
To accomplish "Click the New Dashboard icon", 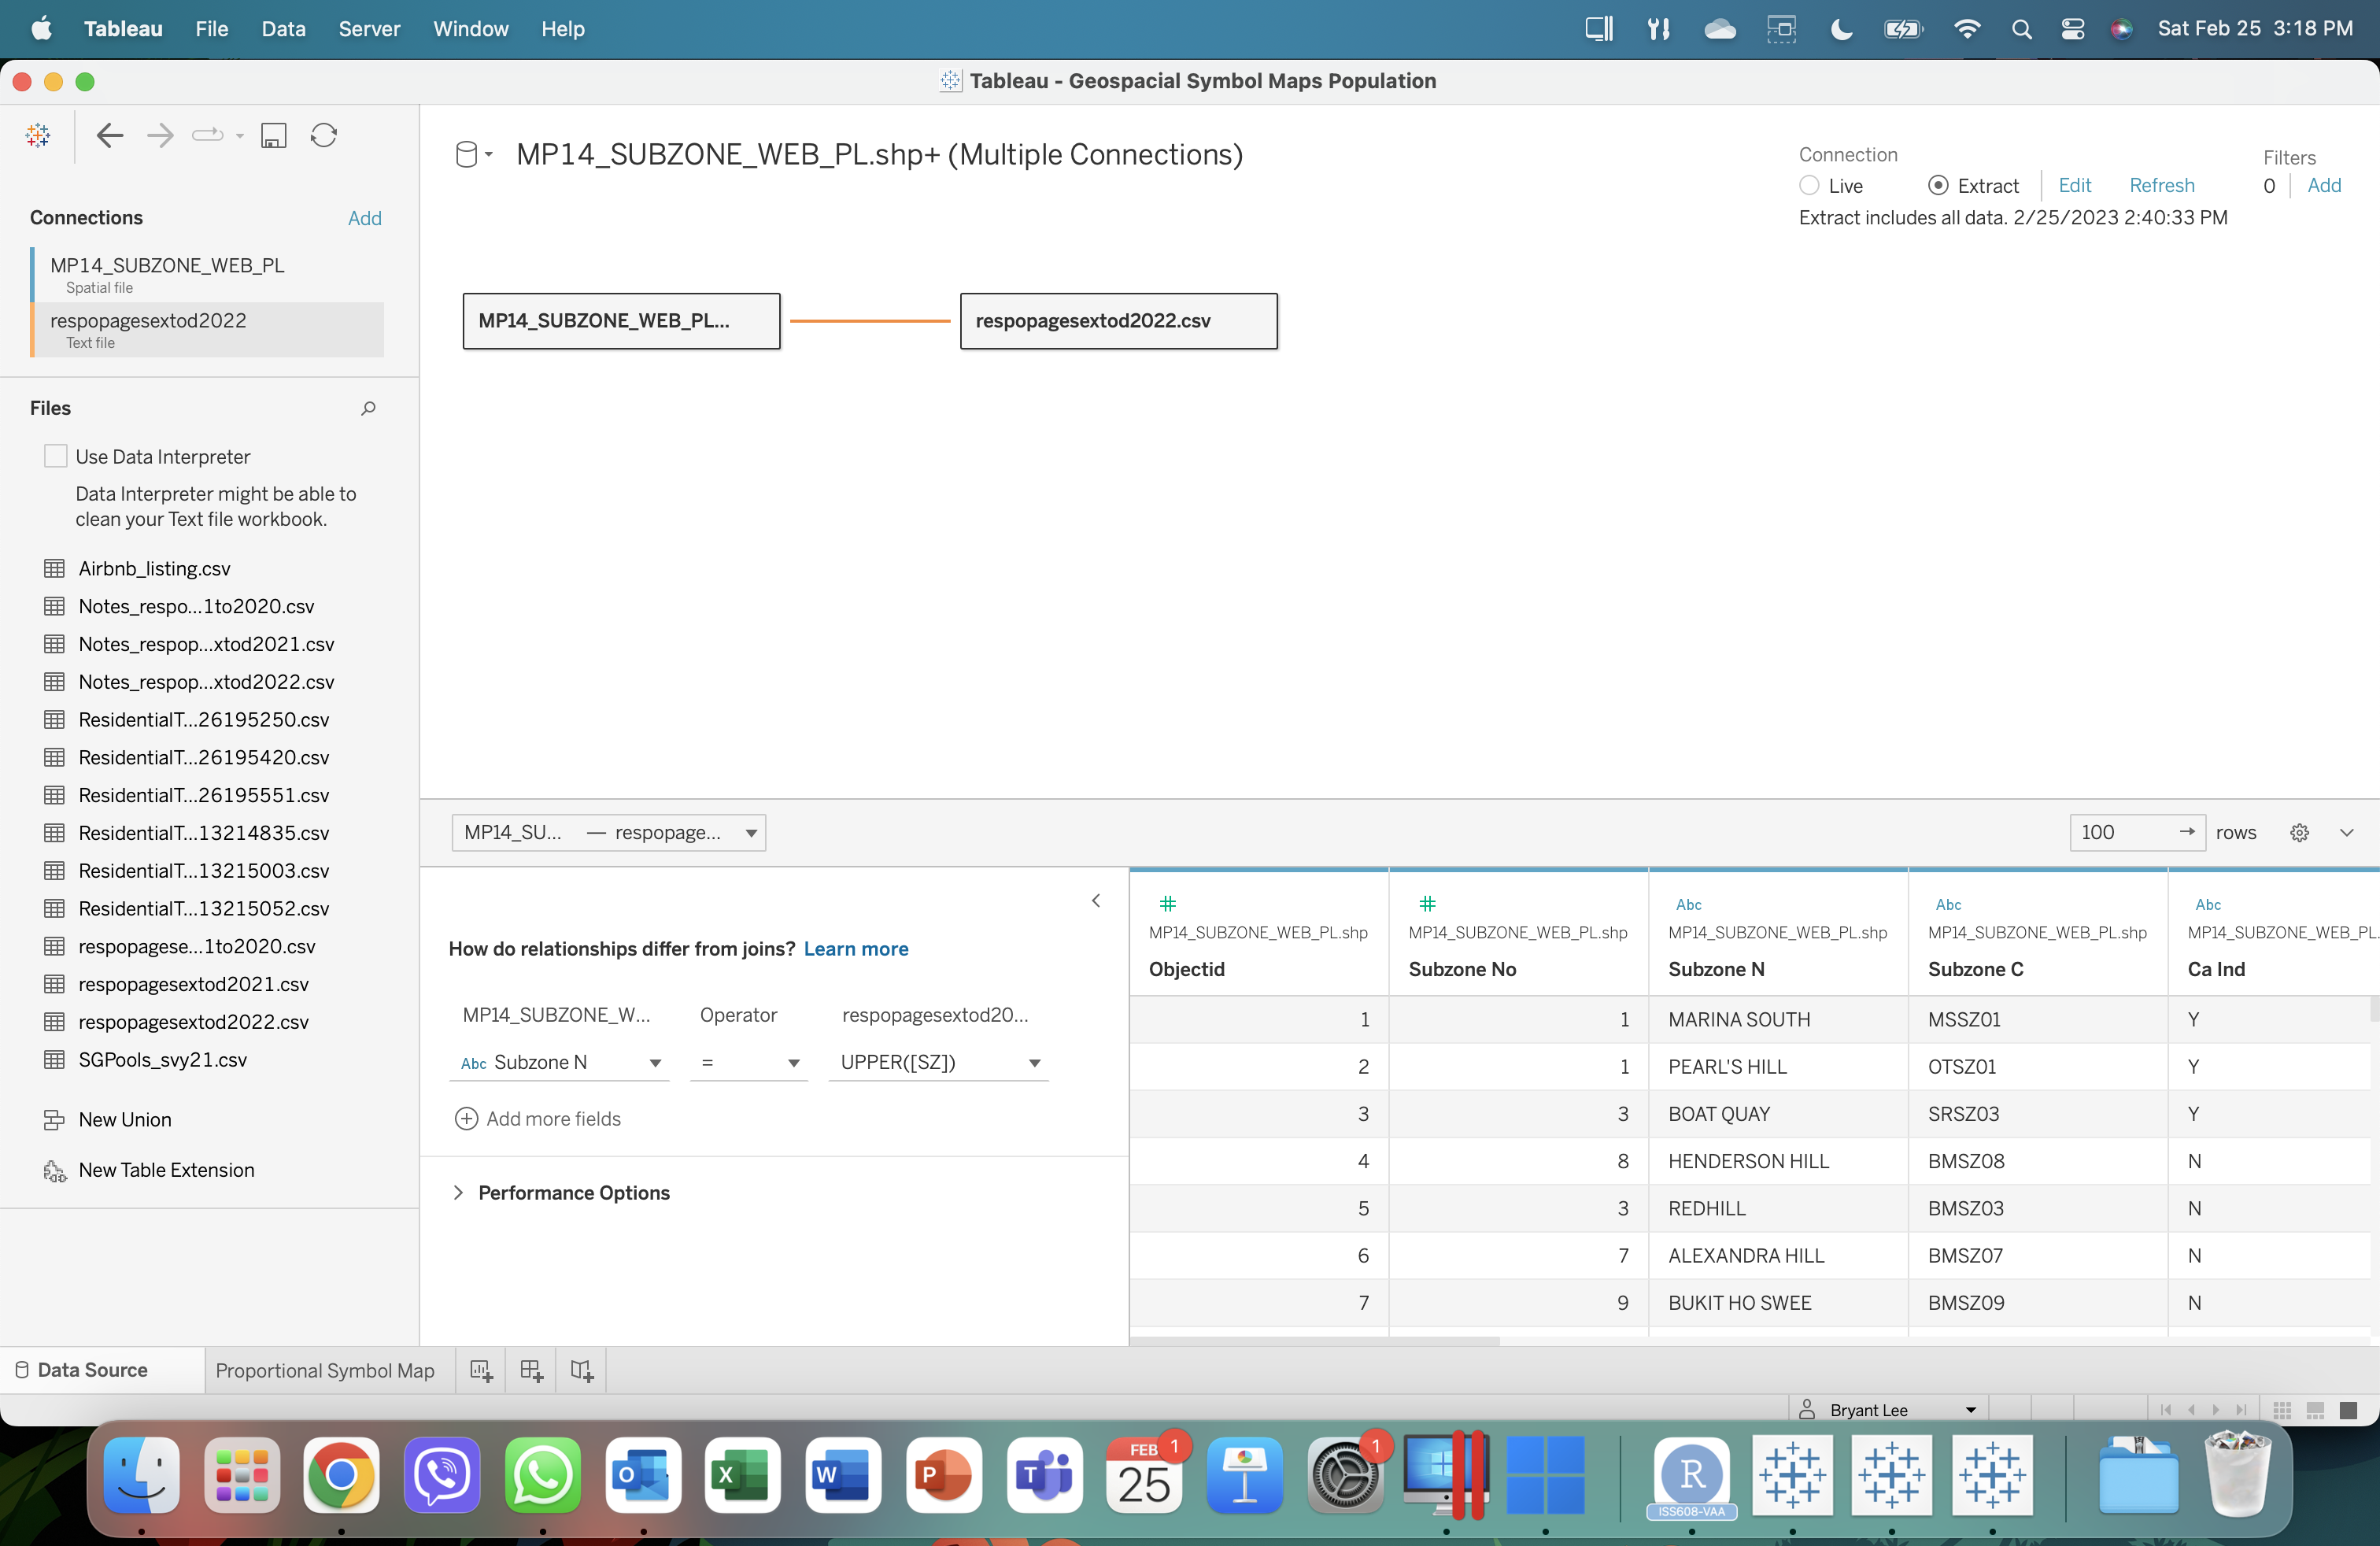I will pos(531,1370).
